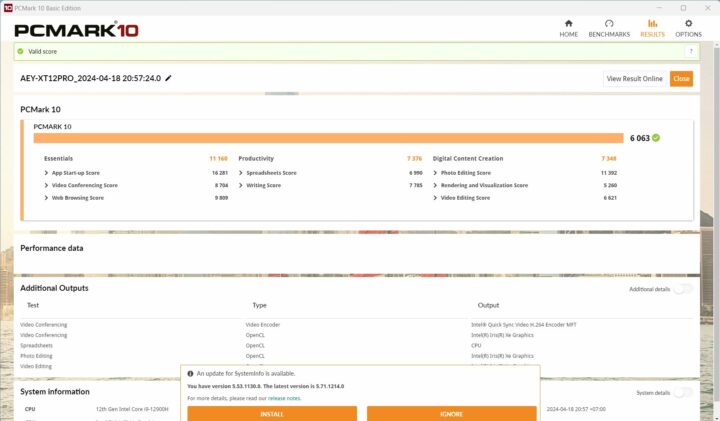This screenshot has width=720, height=421.
Task: Click the green valid score checkmark icon
Action: pyautogui.click(x=20, y=51)
